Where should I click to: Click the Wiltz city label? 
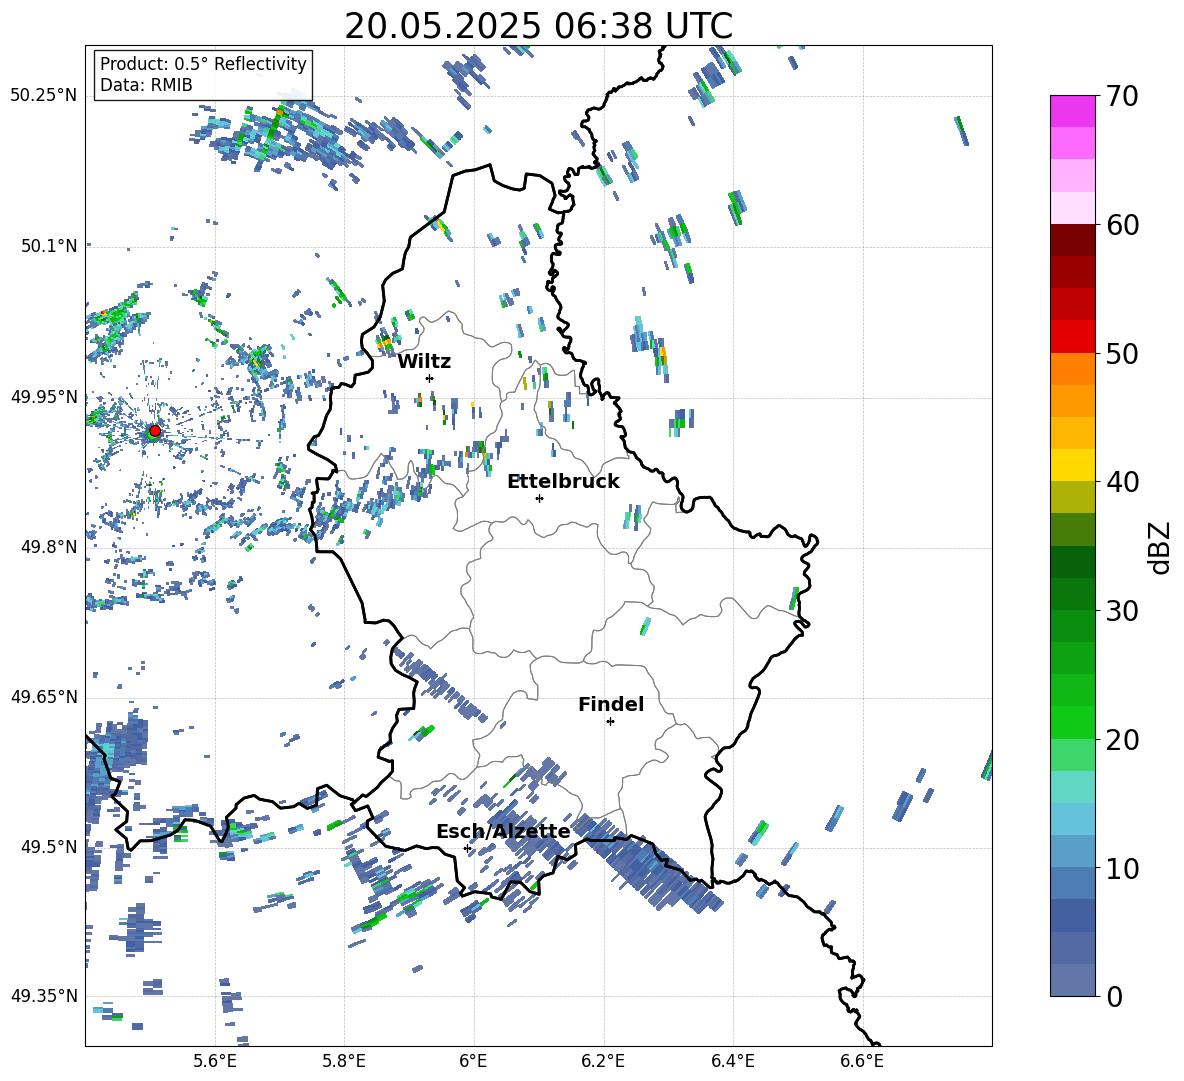pos(424,362)
